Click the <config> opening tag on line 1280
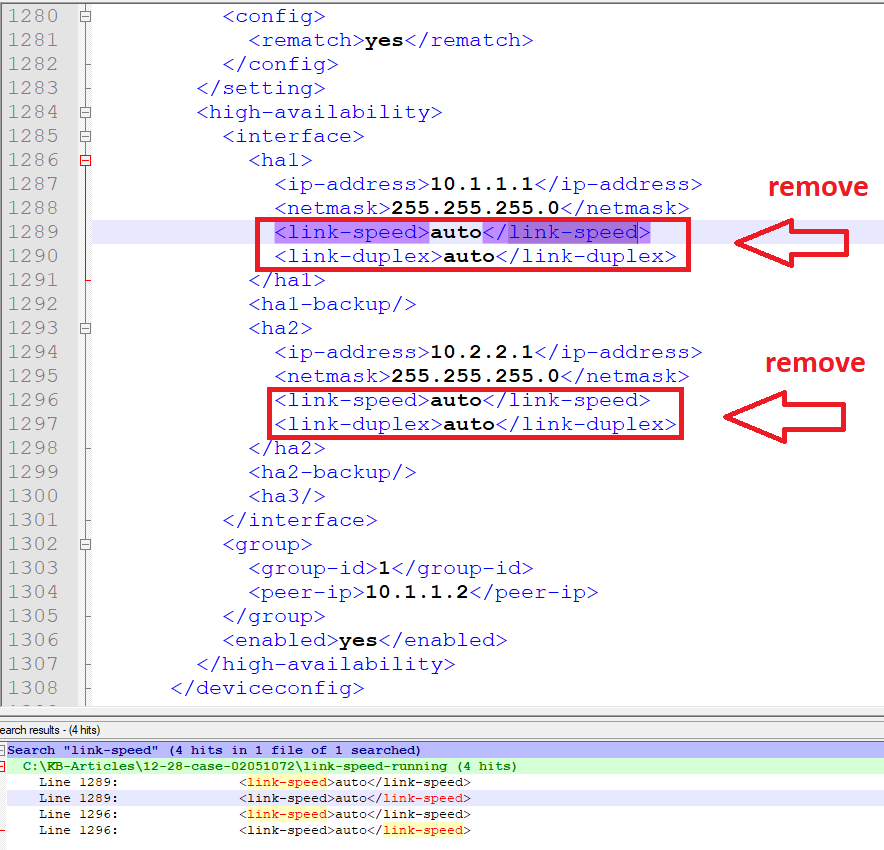The height and width of the screenshot is (850, 884). 274,16
